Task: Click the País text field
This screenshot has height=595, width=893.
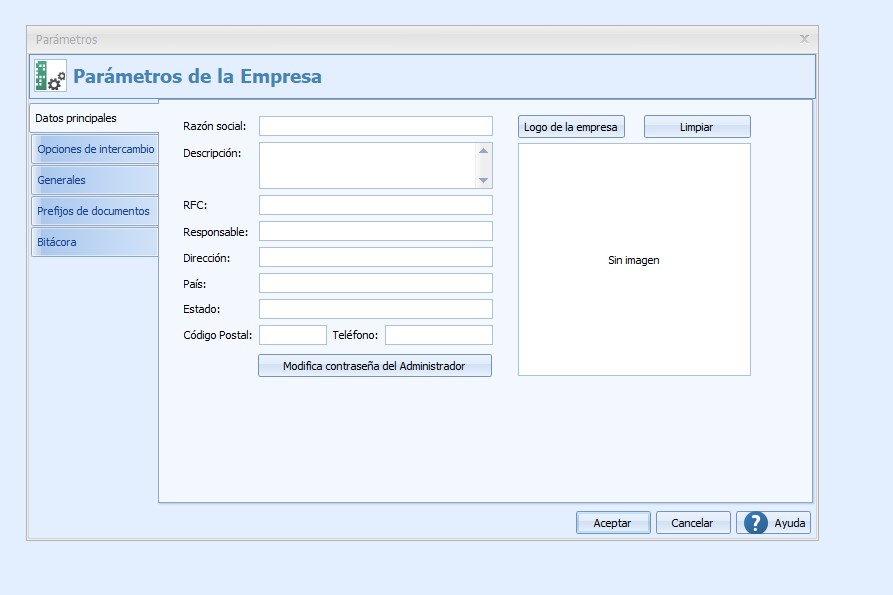Action: click(x=376, y=283)
